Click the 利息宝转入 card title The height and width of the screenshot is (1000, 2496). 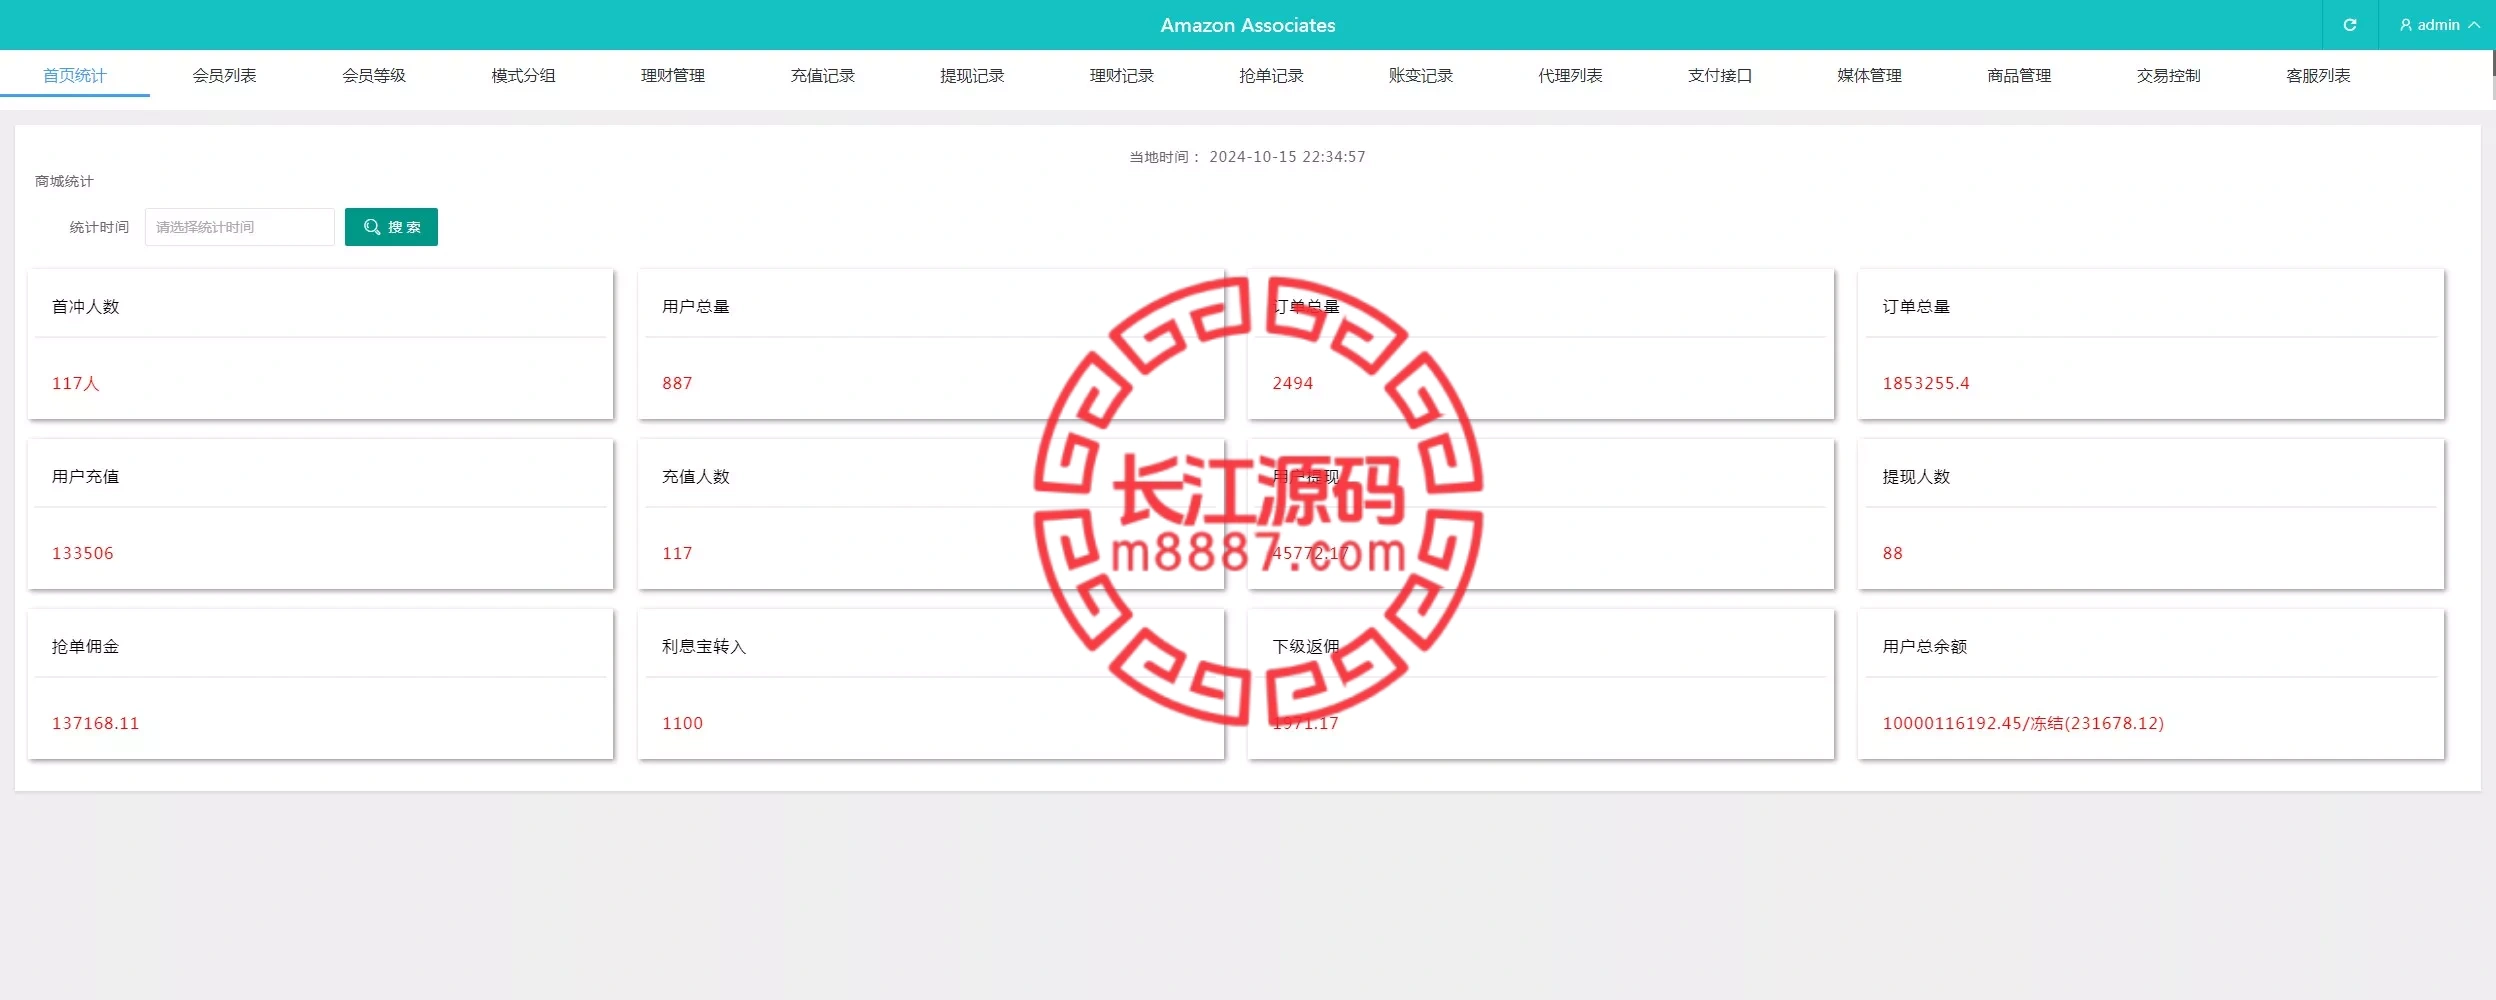click(704, 647)
